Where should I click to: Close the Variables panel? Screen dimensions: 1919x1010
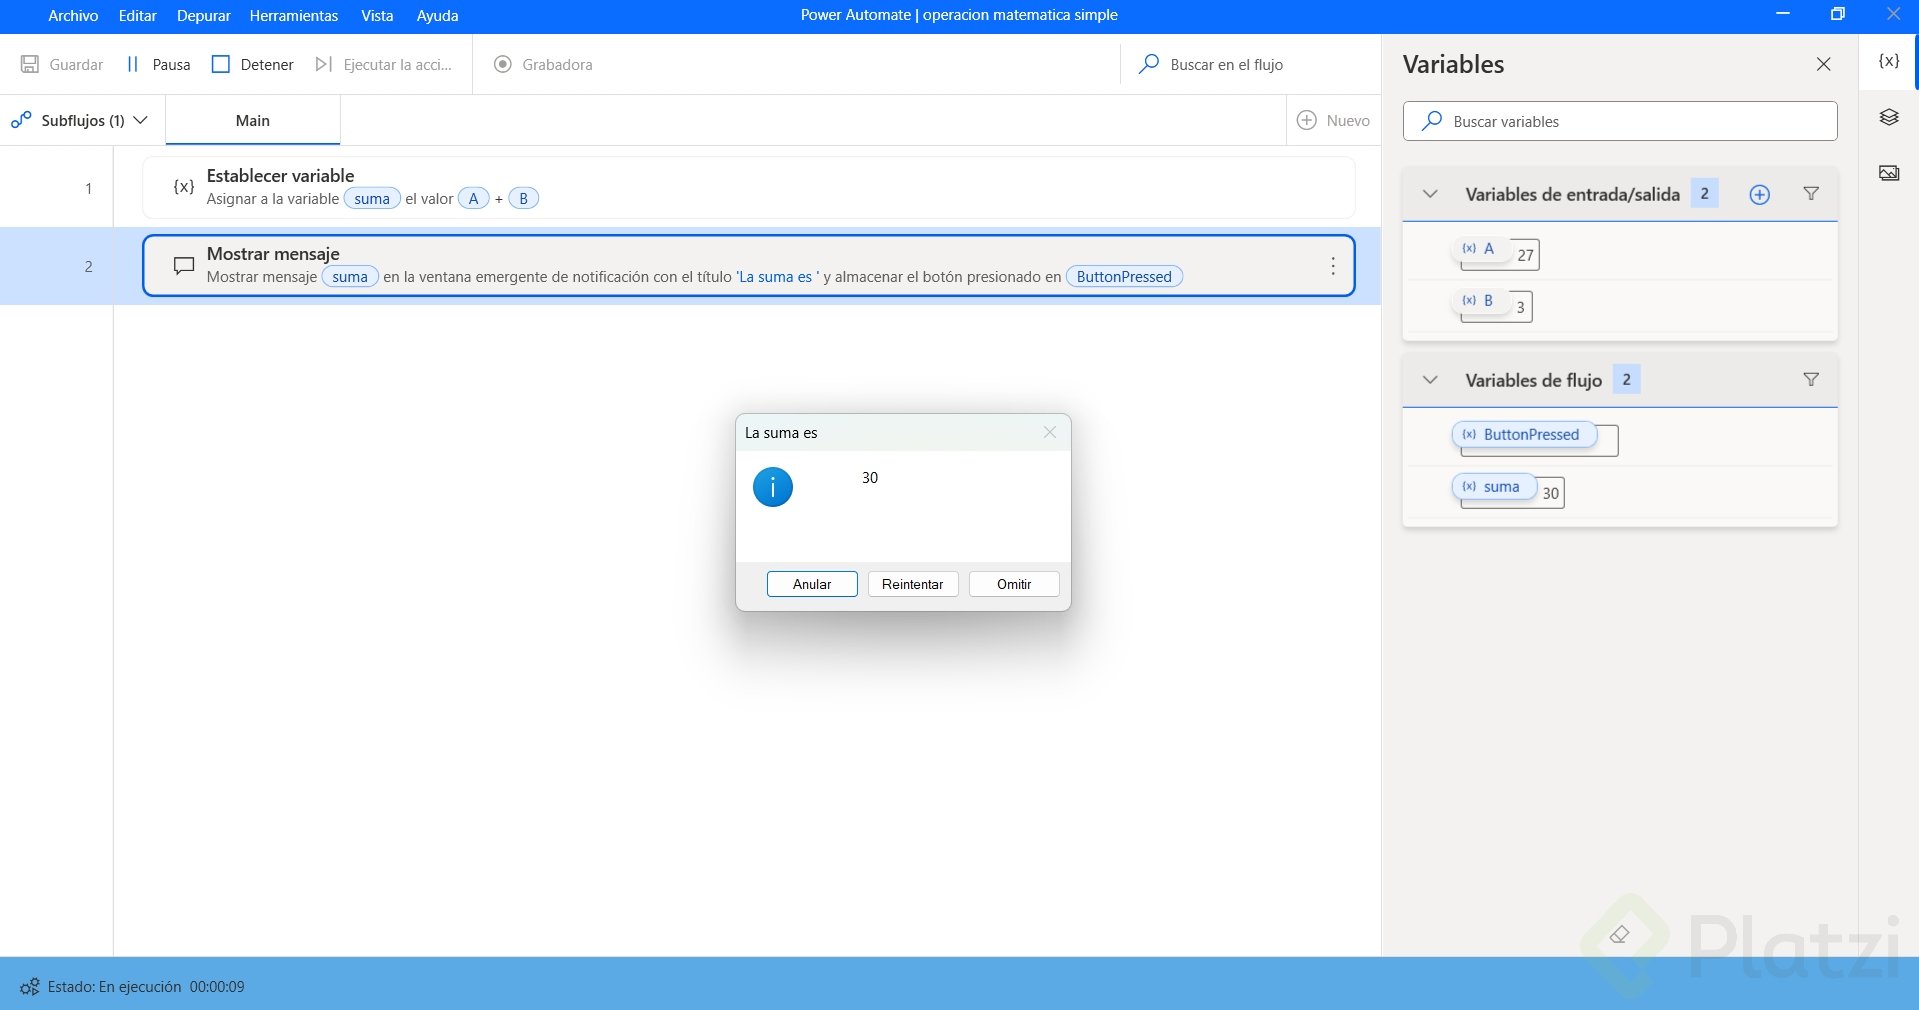click(x=1824, y=64)
